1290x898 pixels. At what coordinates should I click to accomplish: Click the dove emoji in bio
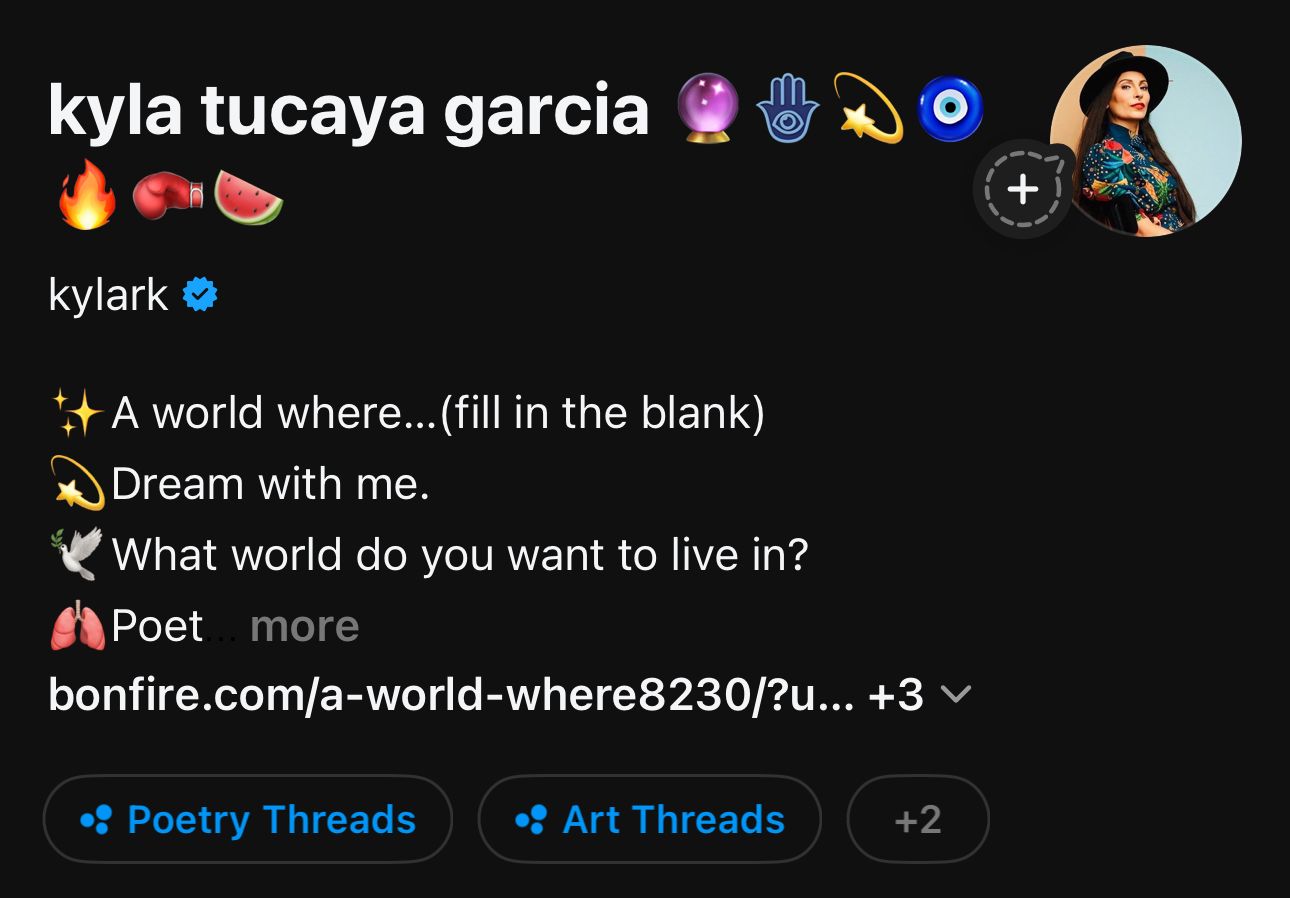(77, 555)
